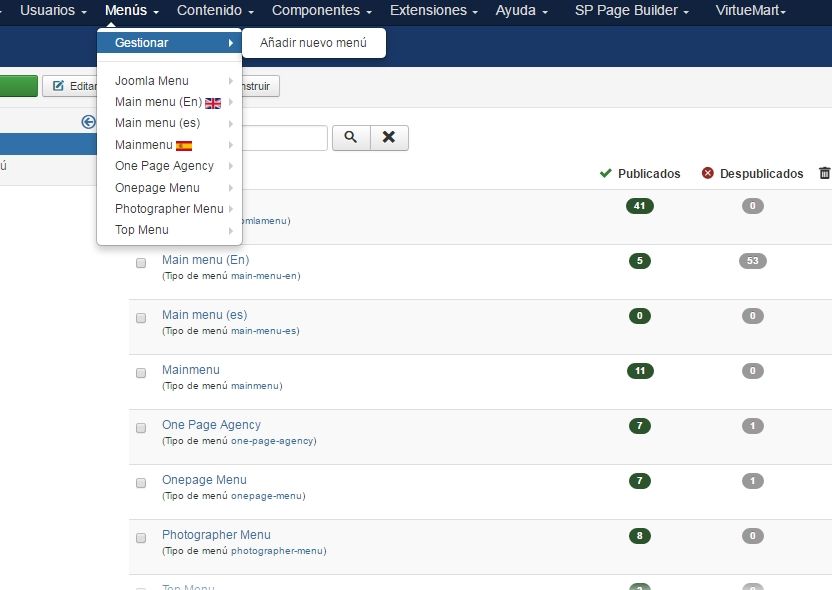Open the SP Page Builder menu
Viewport: 832px width, 590px height.
tap(631, 10)
